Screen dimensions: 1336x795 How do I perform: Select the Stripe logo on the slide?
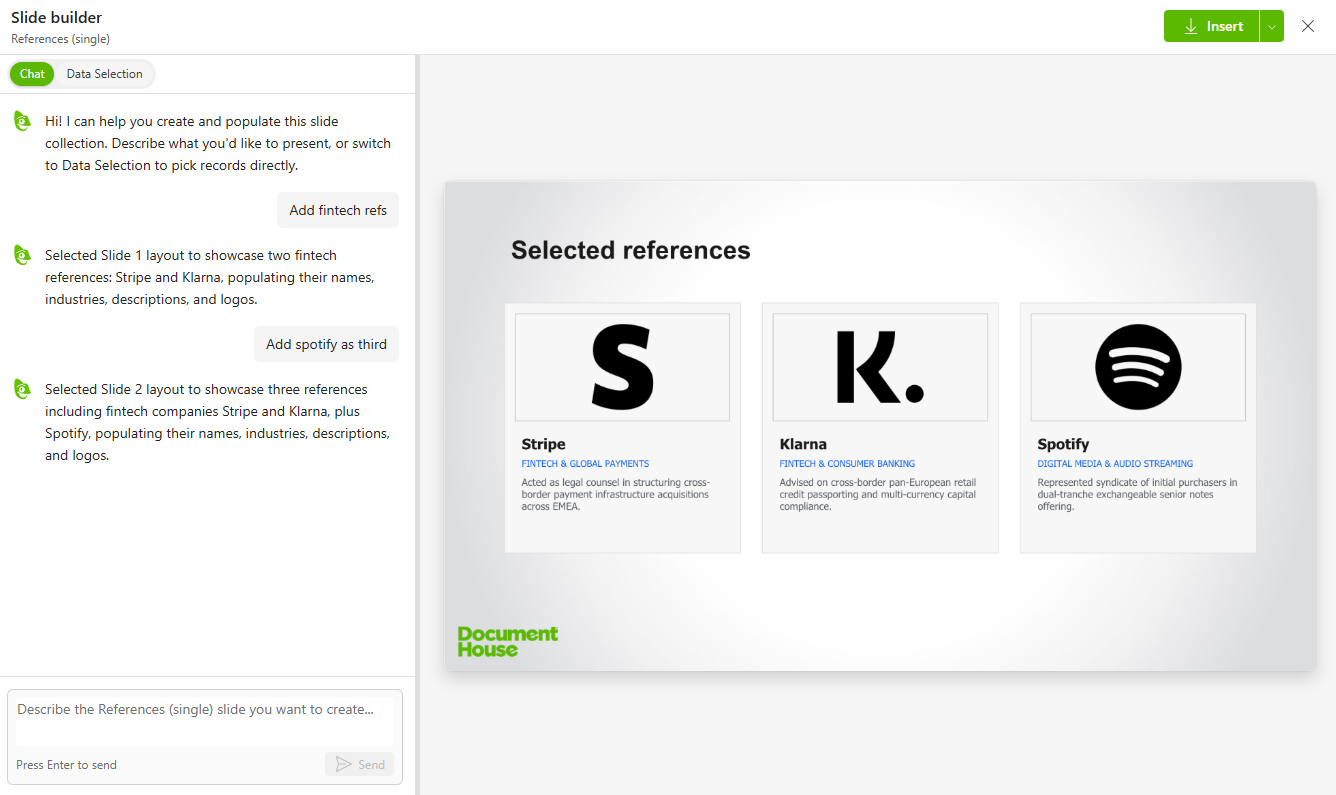[x=622, y=367]
